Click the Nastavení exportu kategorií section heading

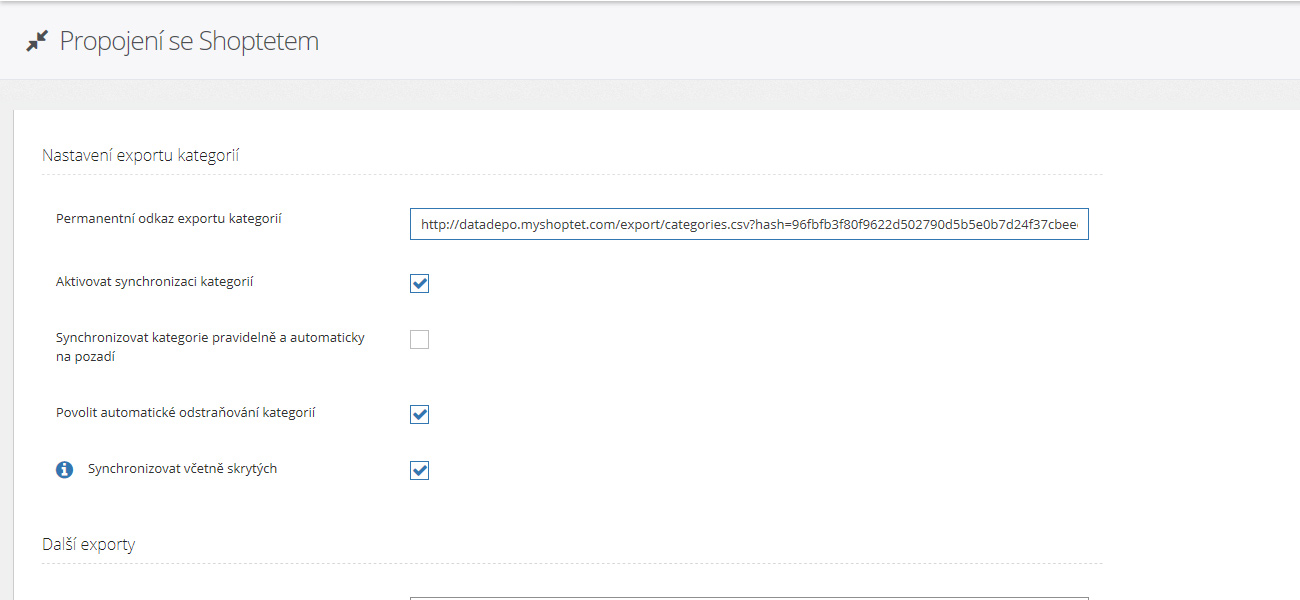point(140,155)
